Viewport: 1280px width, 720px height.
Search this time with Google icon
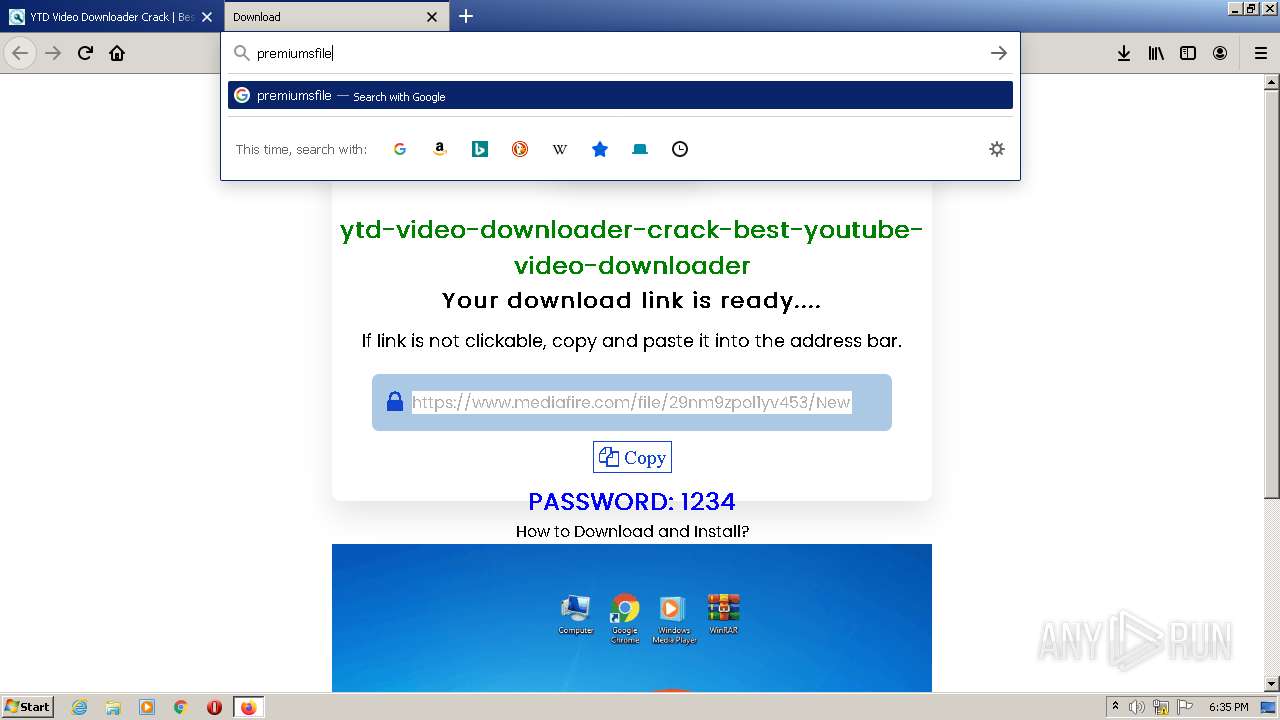click(400, 149)
